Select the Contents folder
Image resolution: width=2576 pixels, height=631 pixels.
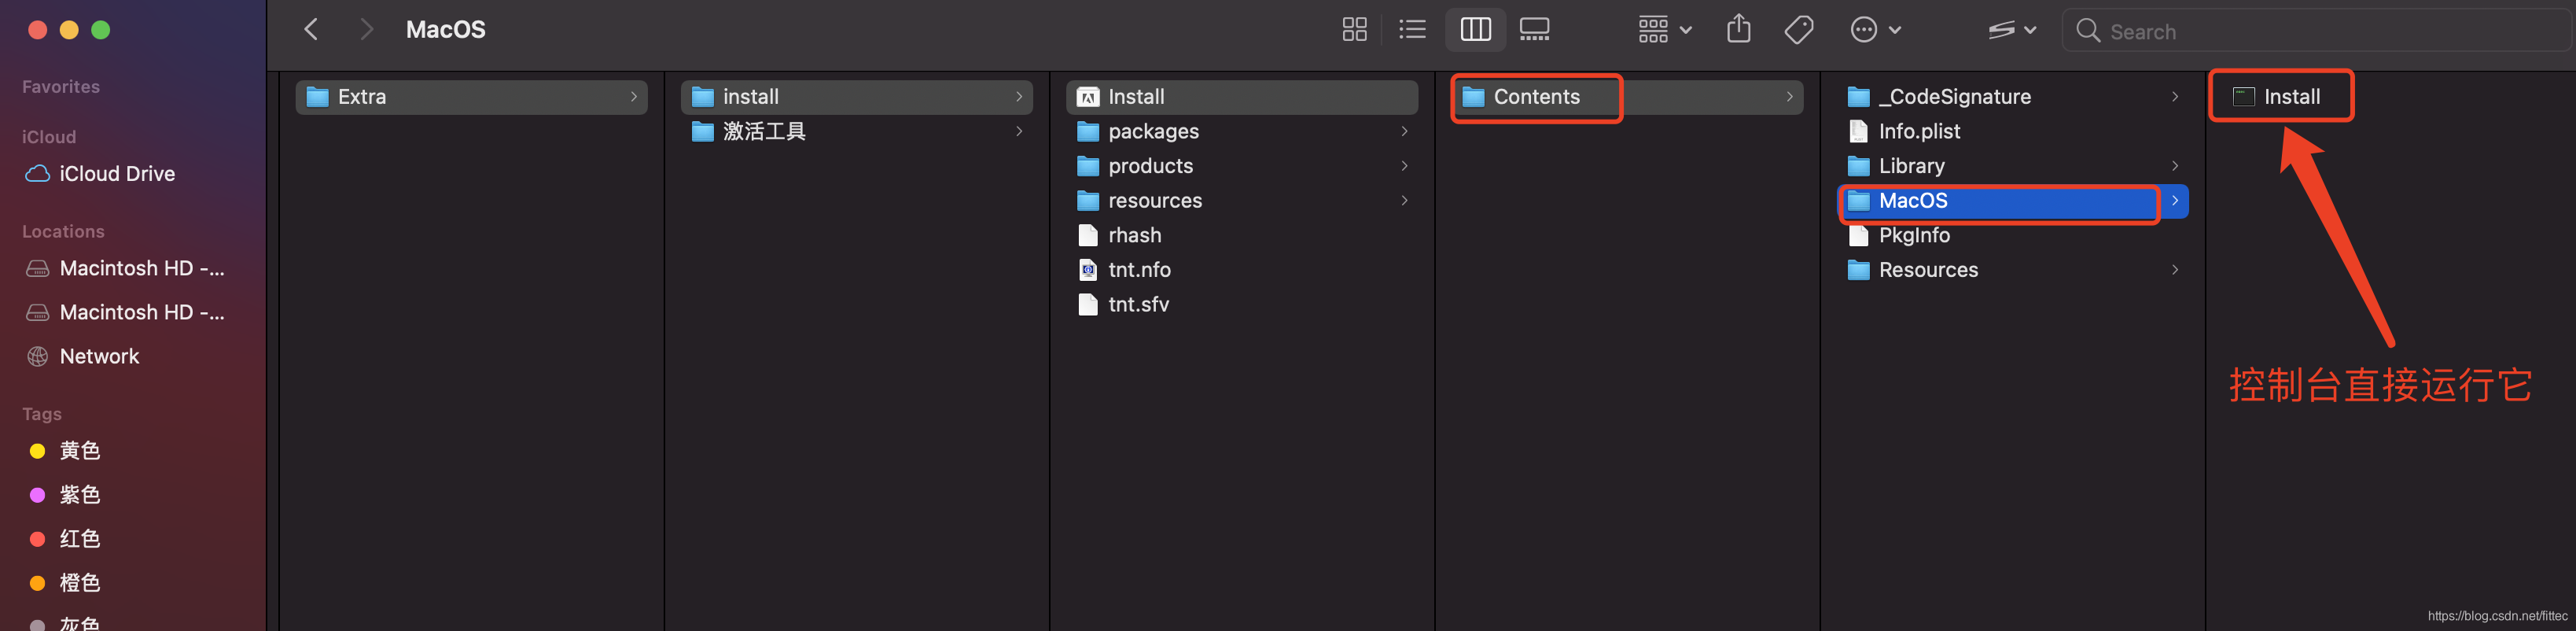[x=1627, y=97]
